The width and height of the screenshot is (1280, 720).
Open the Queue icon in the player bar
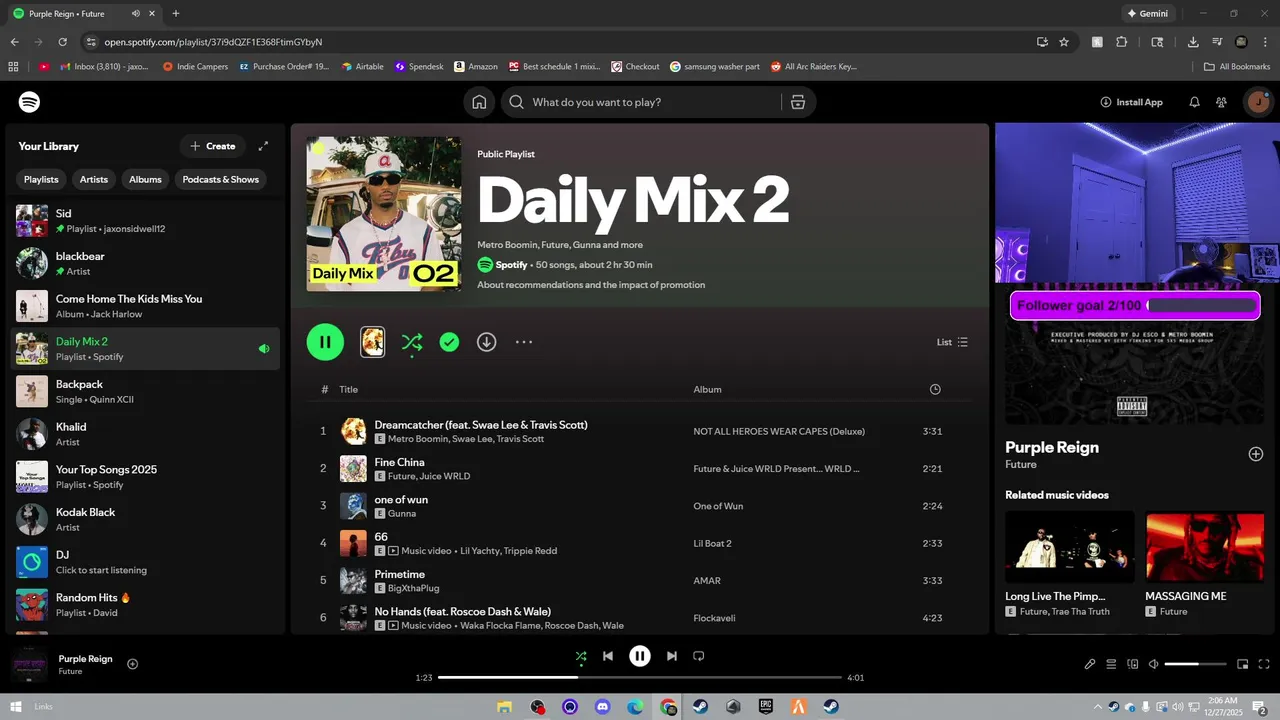(1111, 664)
